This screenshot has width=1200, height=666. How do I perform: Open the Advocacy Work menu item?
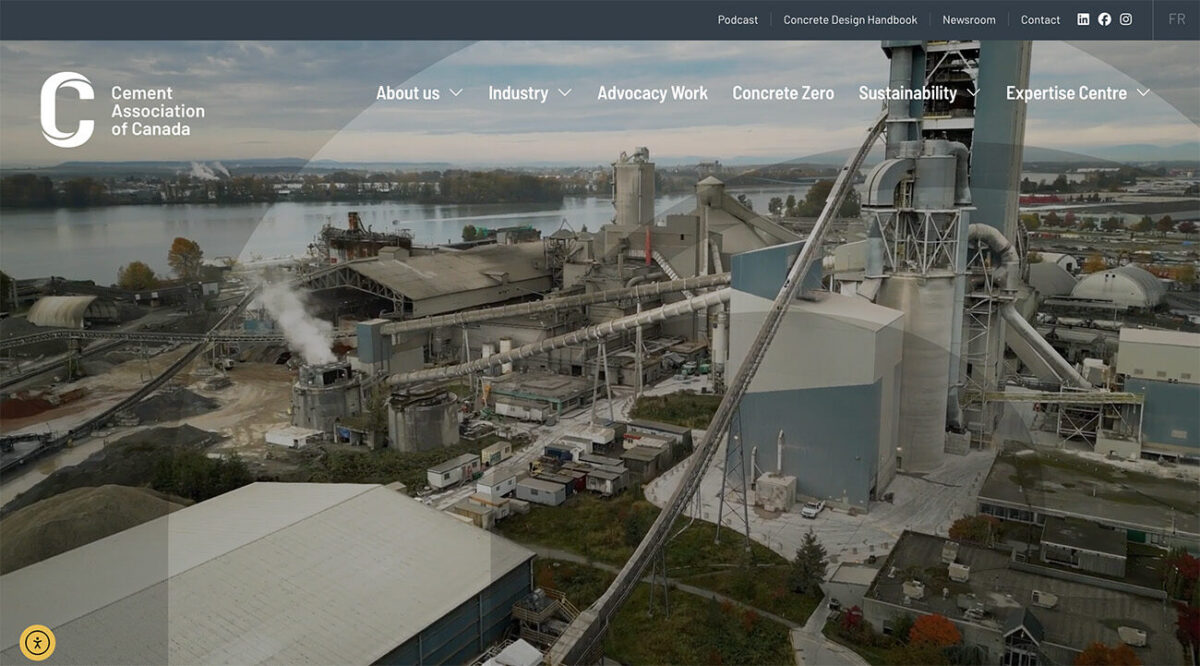pos(652,93)
